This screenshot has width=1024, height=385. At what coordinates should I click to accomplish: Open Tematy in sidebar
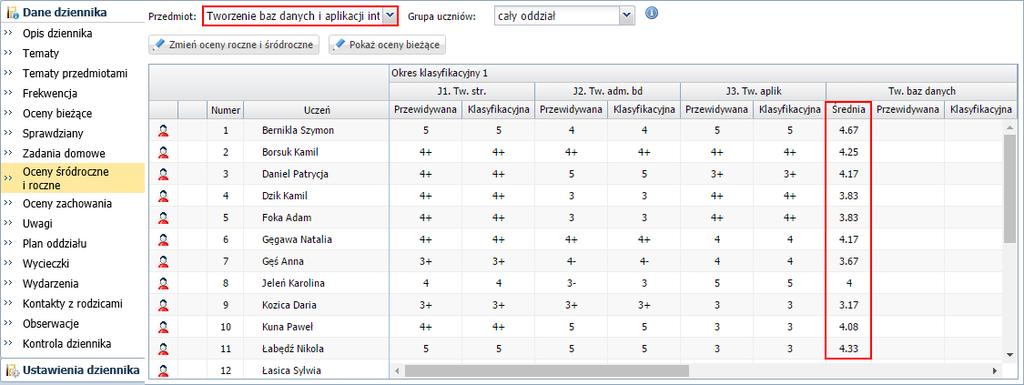(41, 54)
